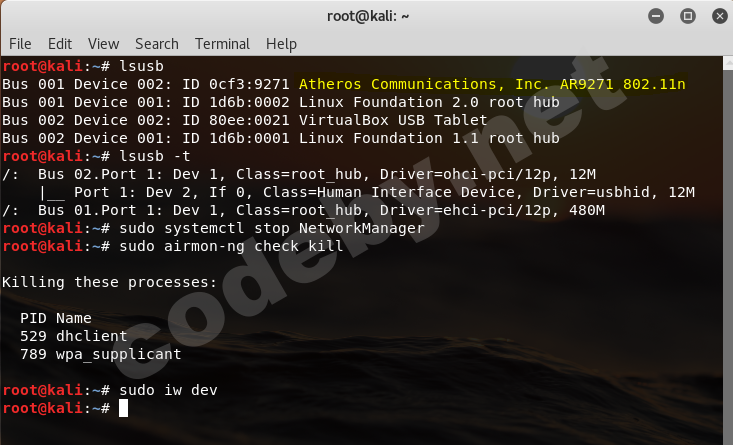Open the Search menu
The image size is (733, 445).
[157, 44]
